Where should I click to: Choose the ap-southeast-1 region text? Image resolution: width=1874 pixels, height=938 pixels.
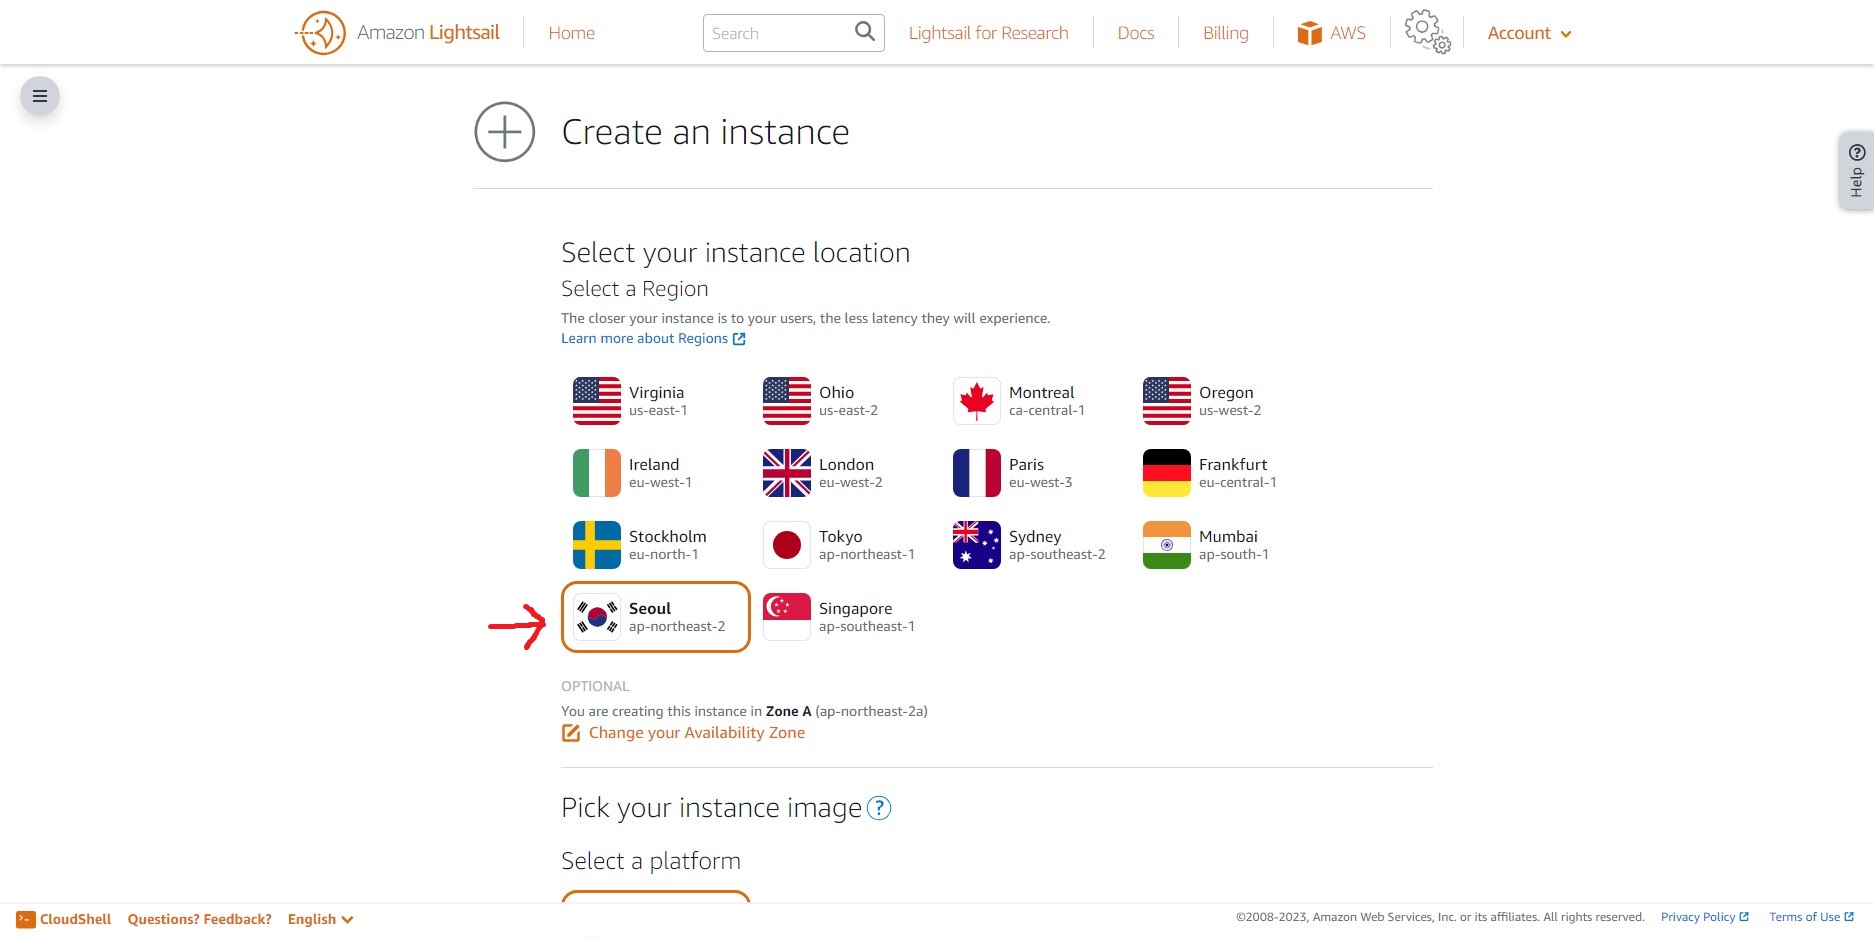click(x=866, y=627)
